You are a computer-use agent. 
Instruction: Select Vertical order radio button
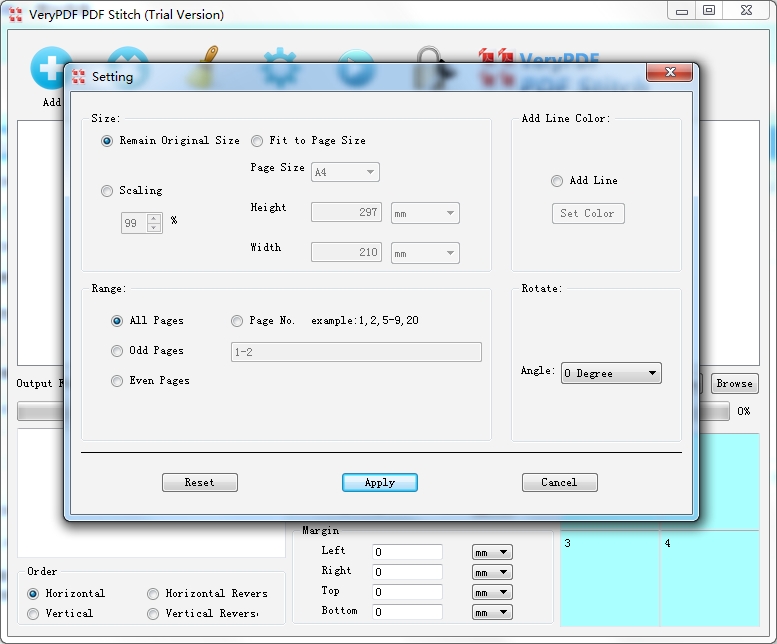(x=33, y=614)
